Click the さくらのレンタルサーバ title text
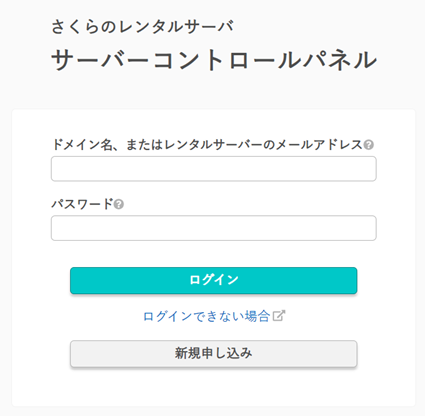 click(143, 27)
